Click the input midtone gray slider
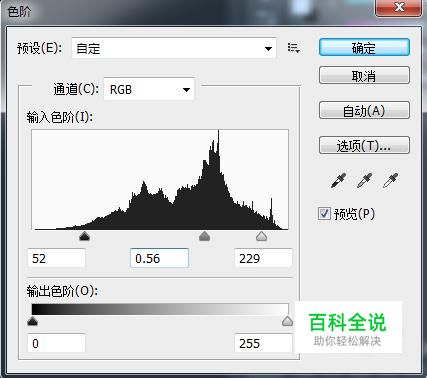Viewport: 427px width, 378px height. pos(204,236)
